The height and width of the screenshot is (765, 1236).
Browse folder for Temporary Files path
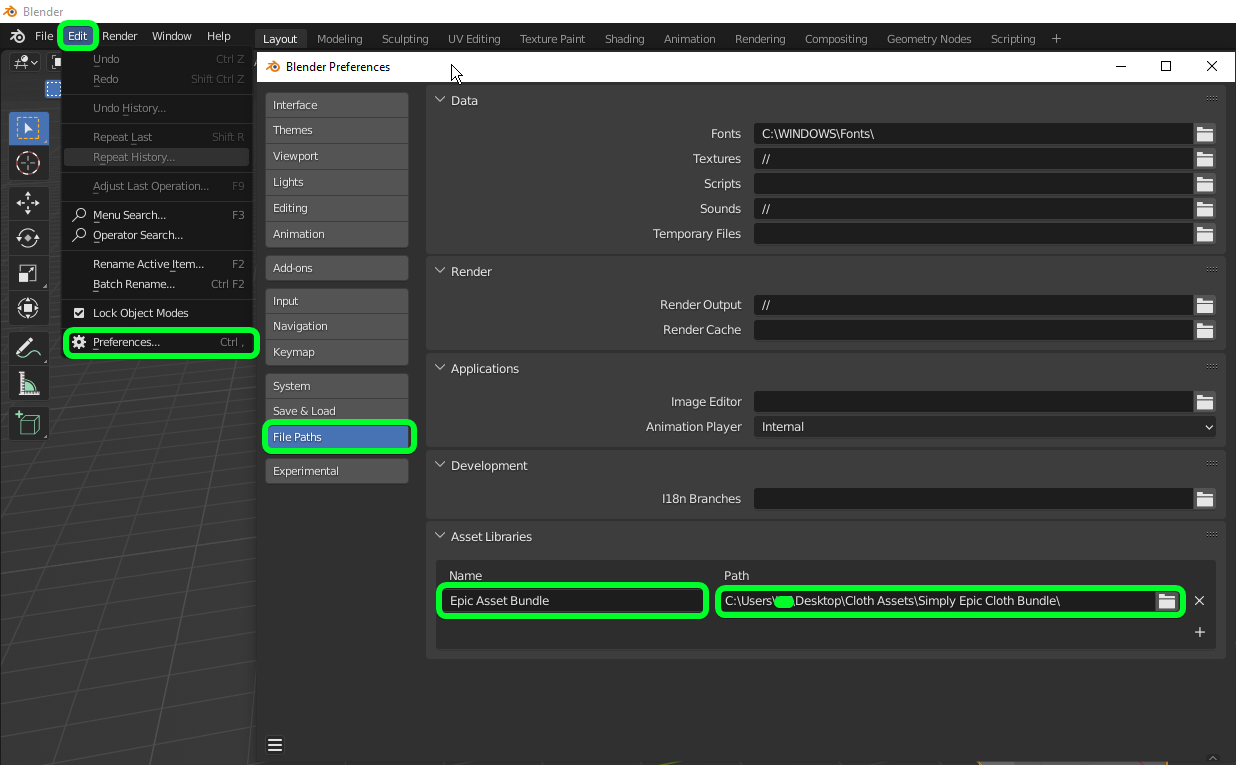pyautogui.click(x=1204, y=233)
